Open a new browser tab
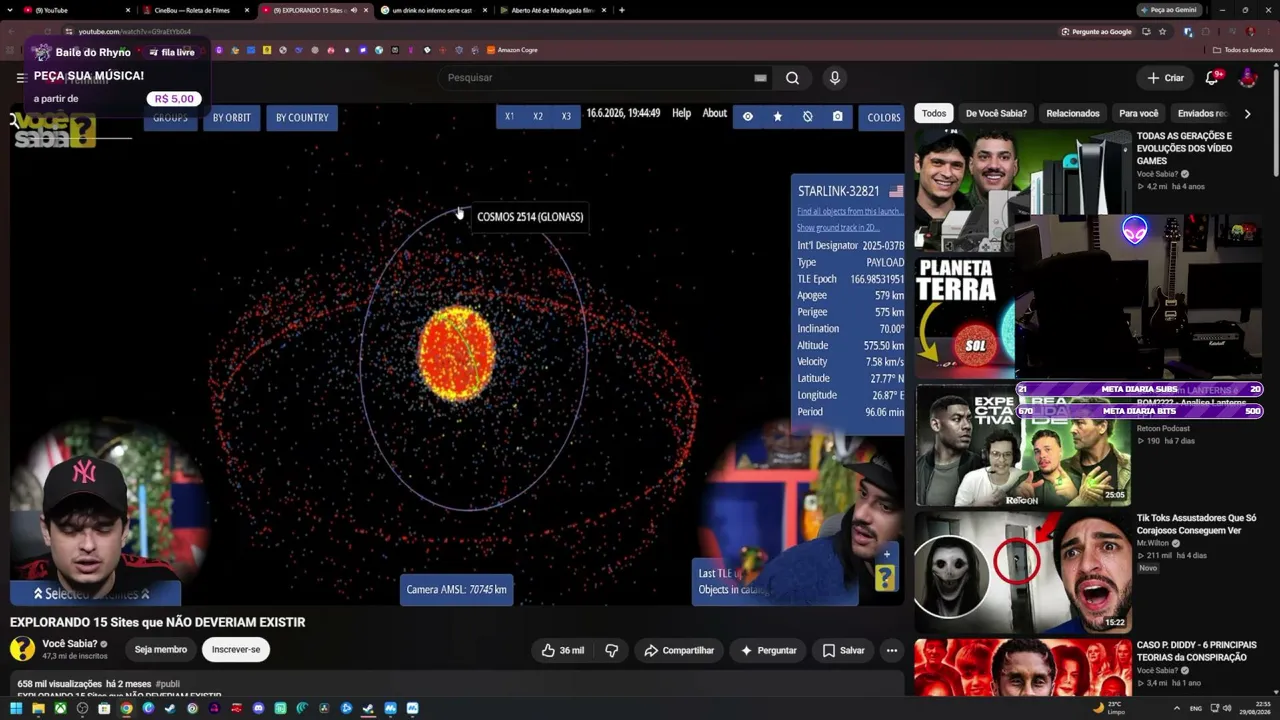The image size is (1280, 720). point(622,10)
